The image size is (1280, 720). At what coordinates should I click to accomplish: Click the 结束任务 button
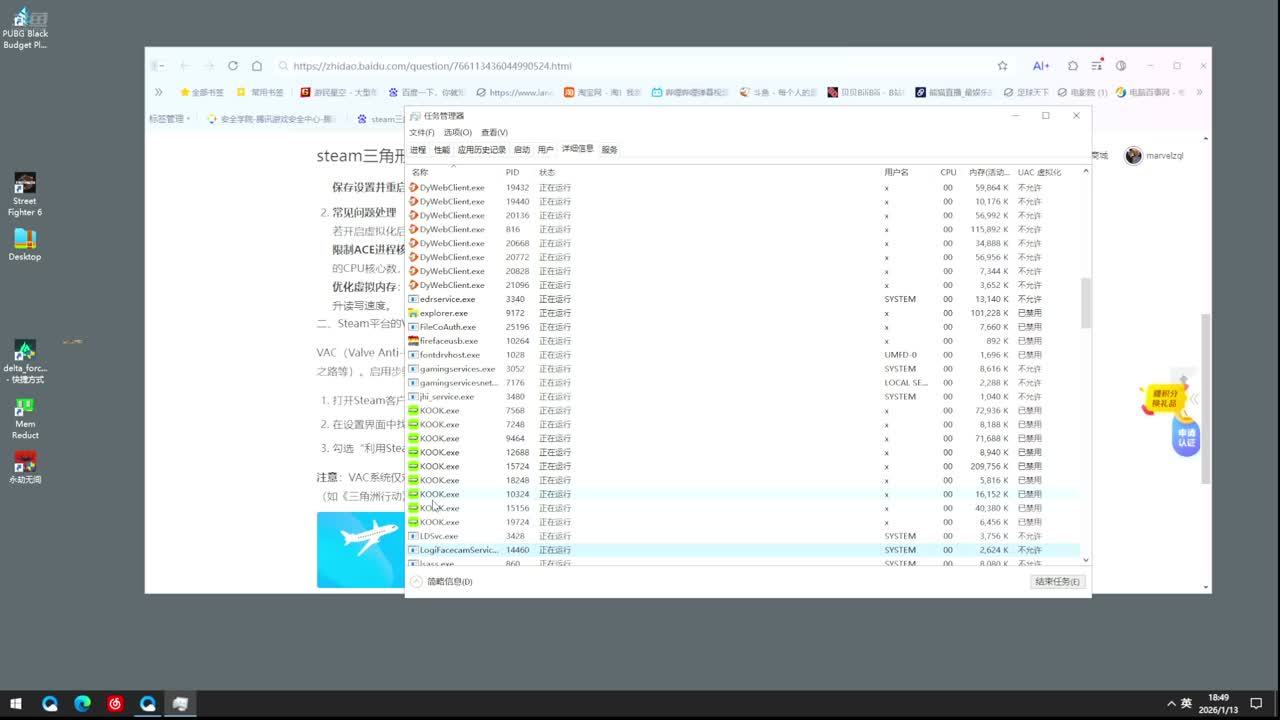tap(1057, 581)
